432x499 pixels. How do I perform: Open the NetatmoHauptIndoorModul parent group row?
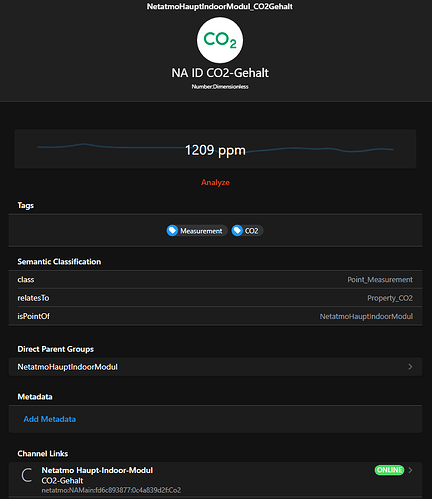(x=215, y=367)
